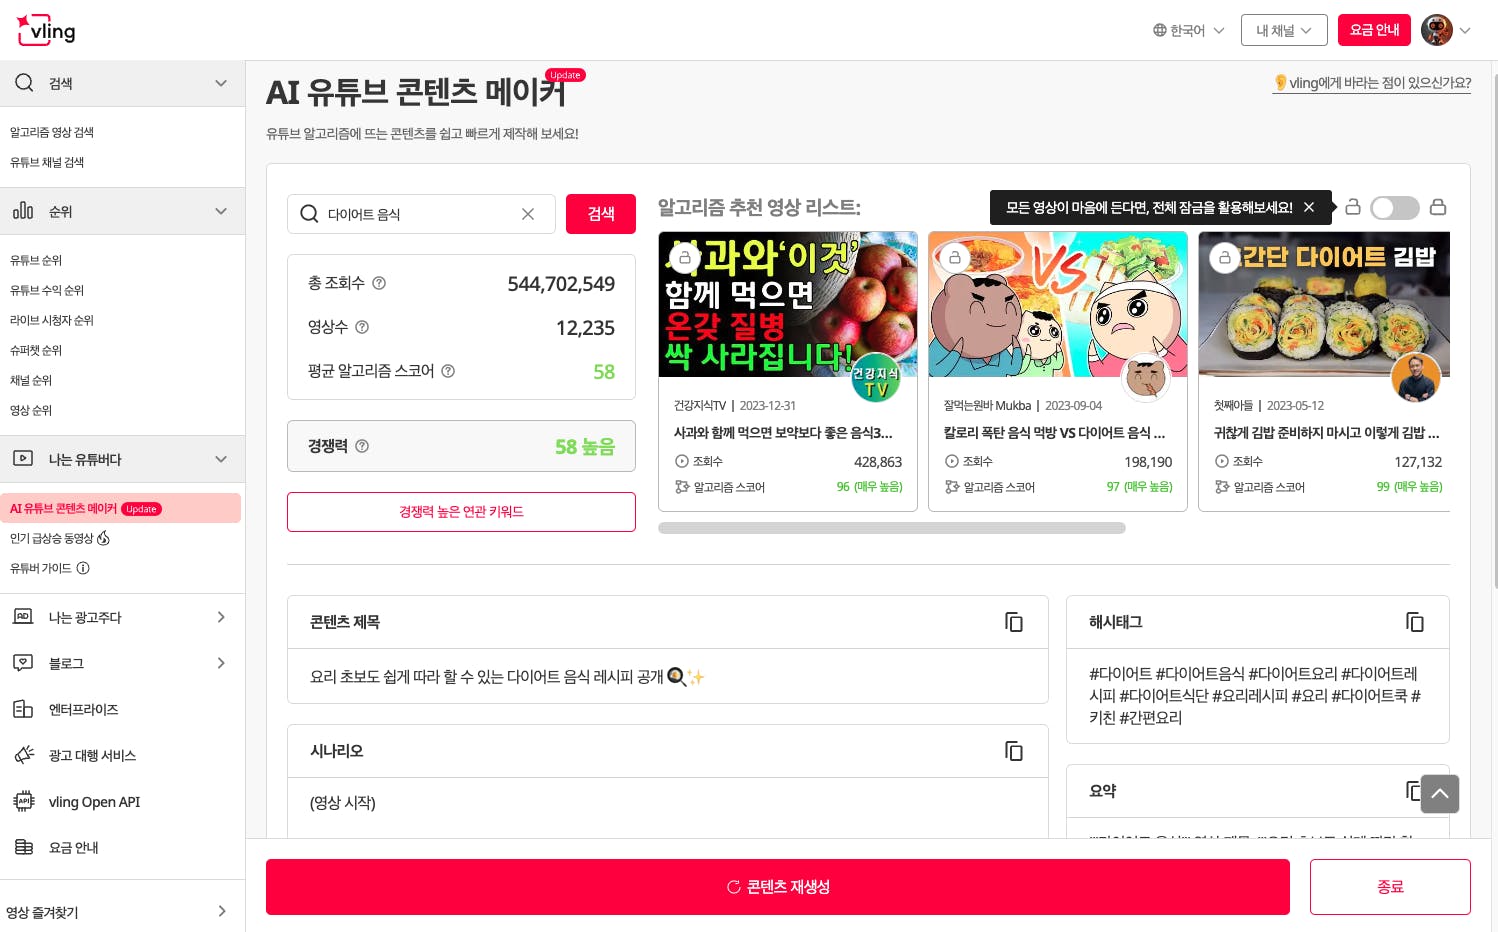Screen dimensions: 1498x932
Task: Click the horizontal scrollbar under video list
Action: (892, 528)
